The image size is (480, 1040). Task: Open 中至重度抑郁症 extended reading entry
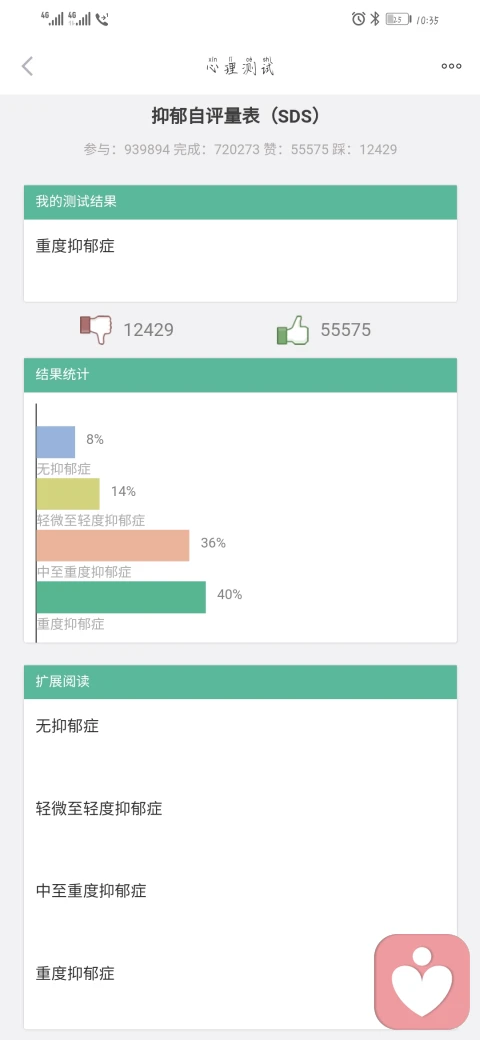coord(240,891)
